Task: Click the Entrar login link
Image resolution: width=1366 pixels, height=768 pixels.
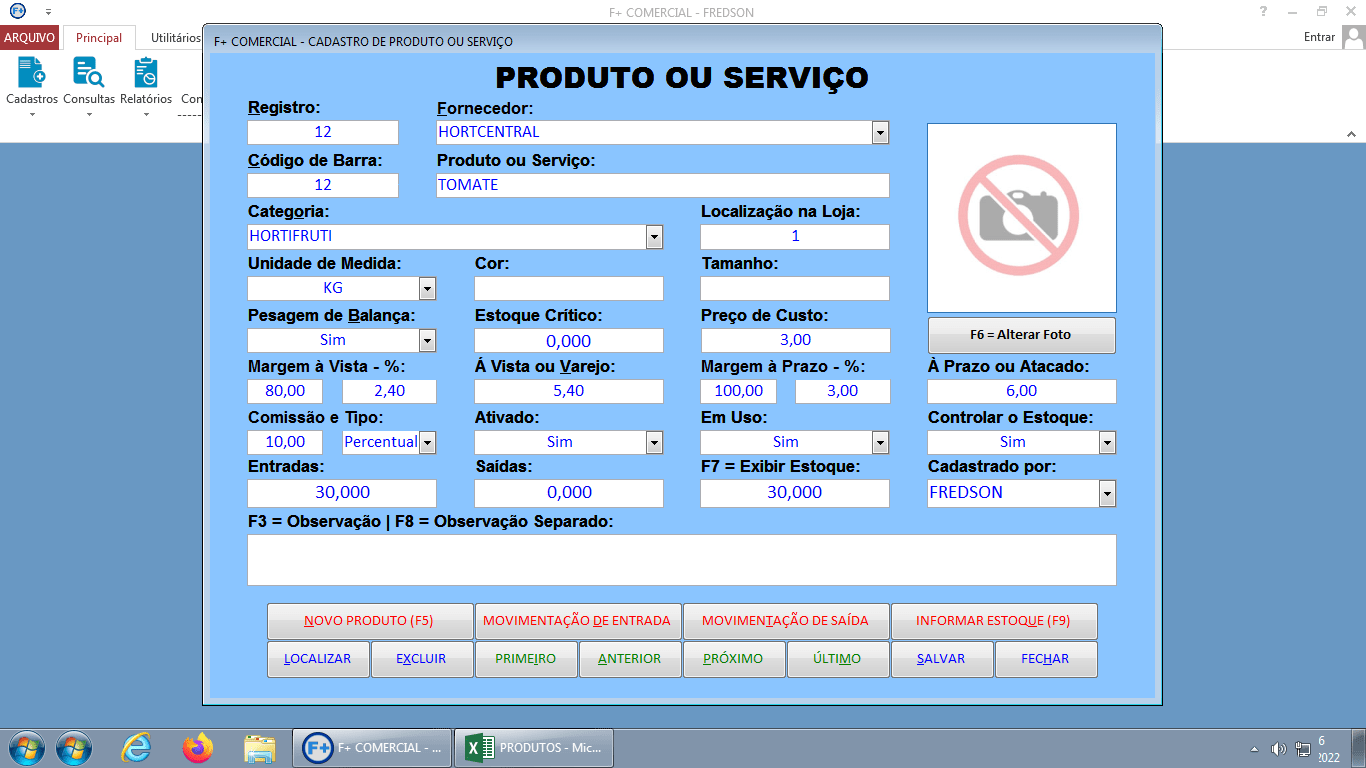Action: click(1319, 37)
